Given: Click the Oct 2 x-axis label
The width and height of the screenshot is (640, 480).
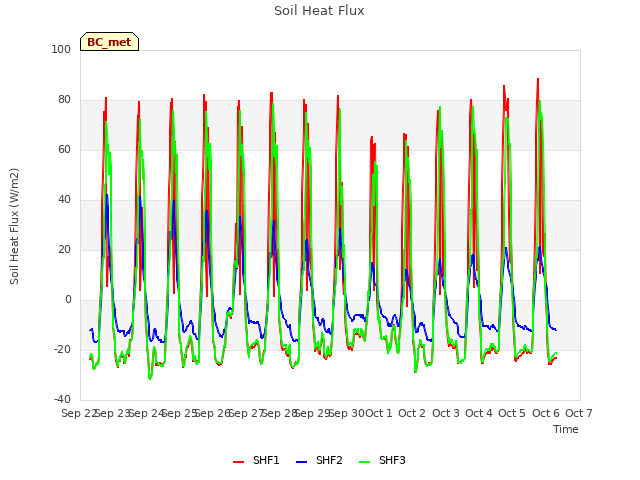Looking at the screenshot, I should pos(412,413).
